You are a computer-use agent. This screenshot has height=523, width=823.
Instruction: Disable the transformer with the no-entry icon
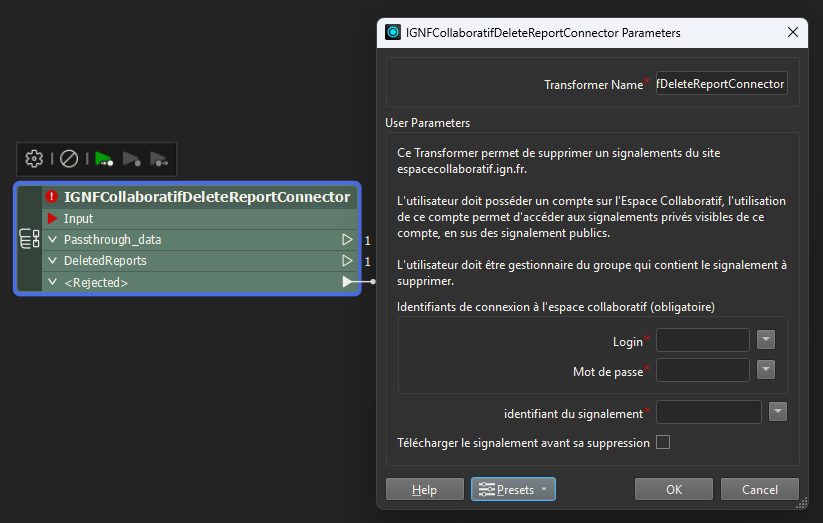pos(69,159)
